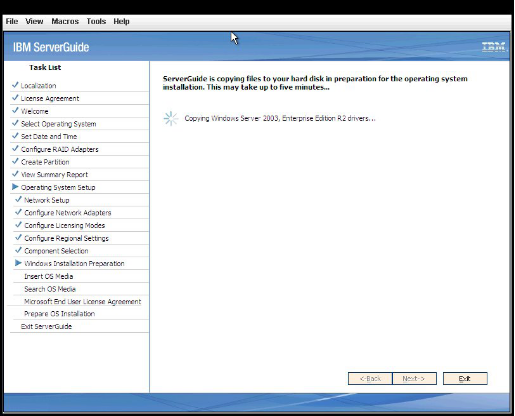Click the checkmark next to Configure RAID Adapters
This screenshot has height=416, width=515.
15,149
